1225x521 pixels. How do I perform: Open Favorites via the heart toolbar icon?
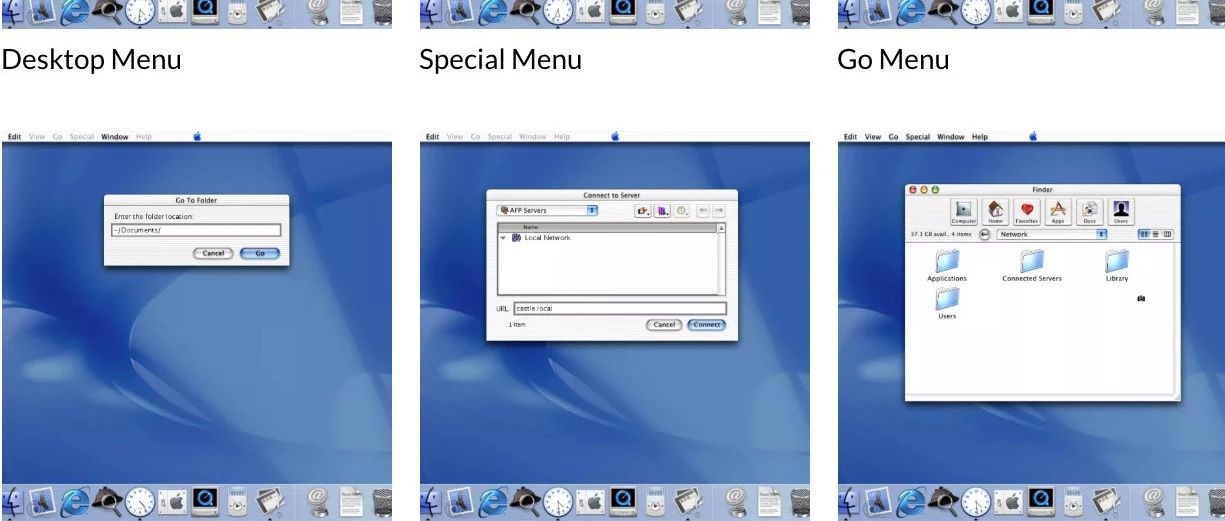(1027, 211)
